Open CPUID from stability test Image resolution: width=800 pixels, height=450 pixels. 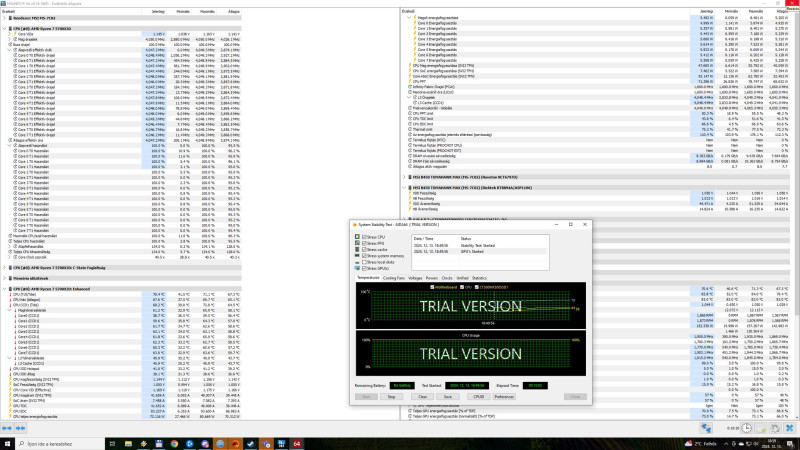click(479, 396)
